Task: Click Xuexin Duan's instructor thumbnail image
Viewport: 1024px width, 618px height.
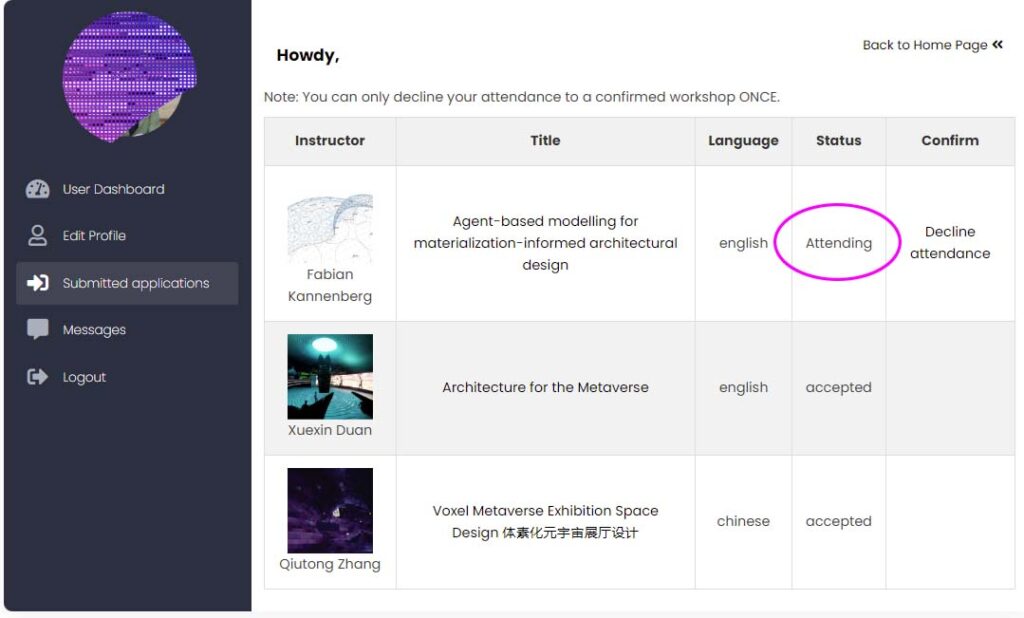Action: point(330,376)
